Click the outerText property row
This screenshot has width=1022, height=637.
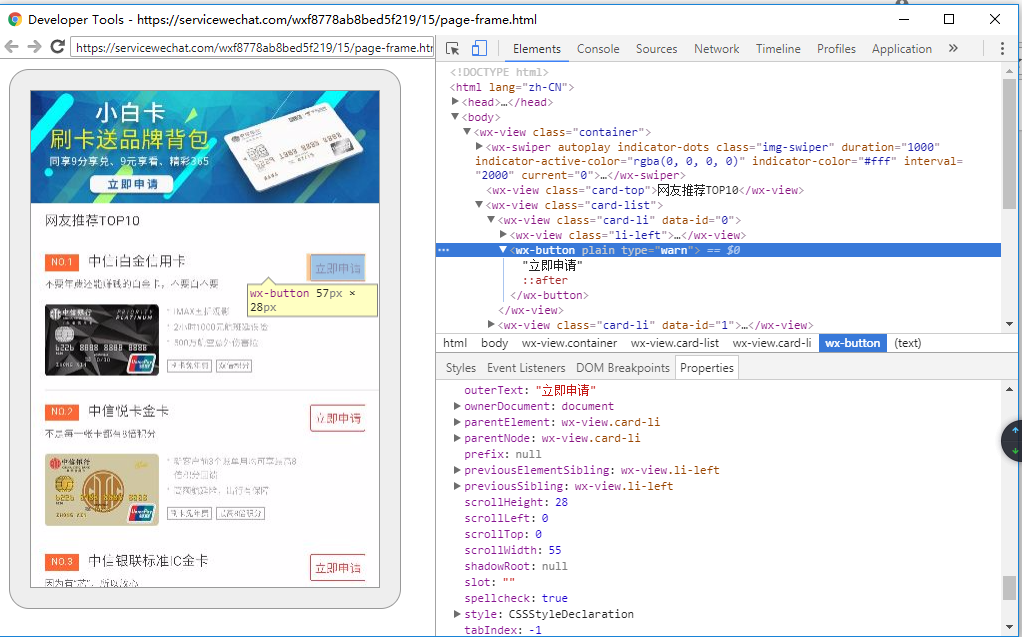click(x=530, y=391)
